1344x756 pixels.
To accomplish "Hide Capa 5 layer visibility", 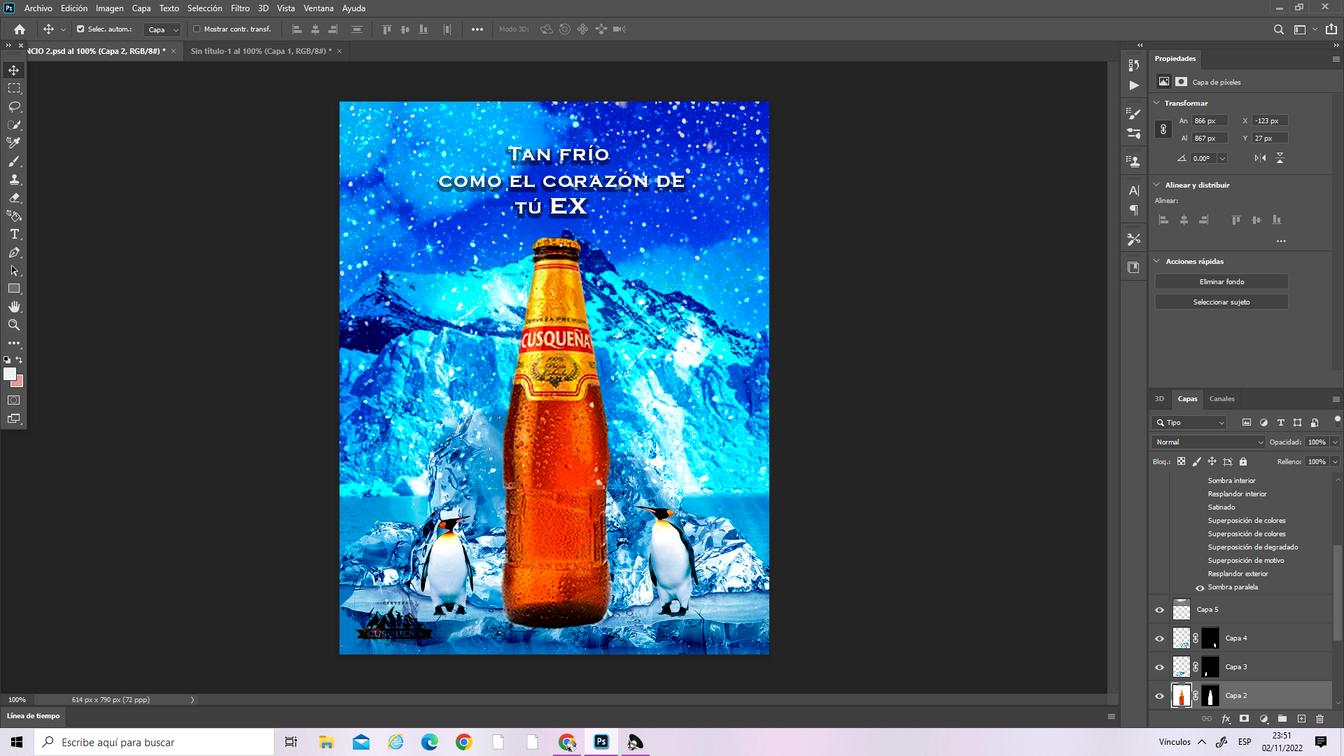I will (x=1160, y=609).
